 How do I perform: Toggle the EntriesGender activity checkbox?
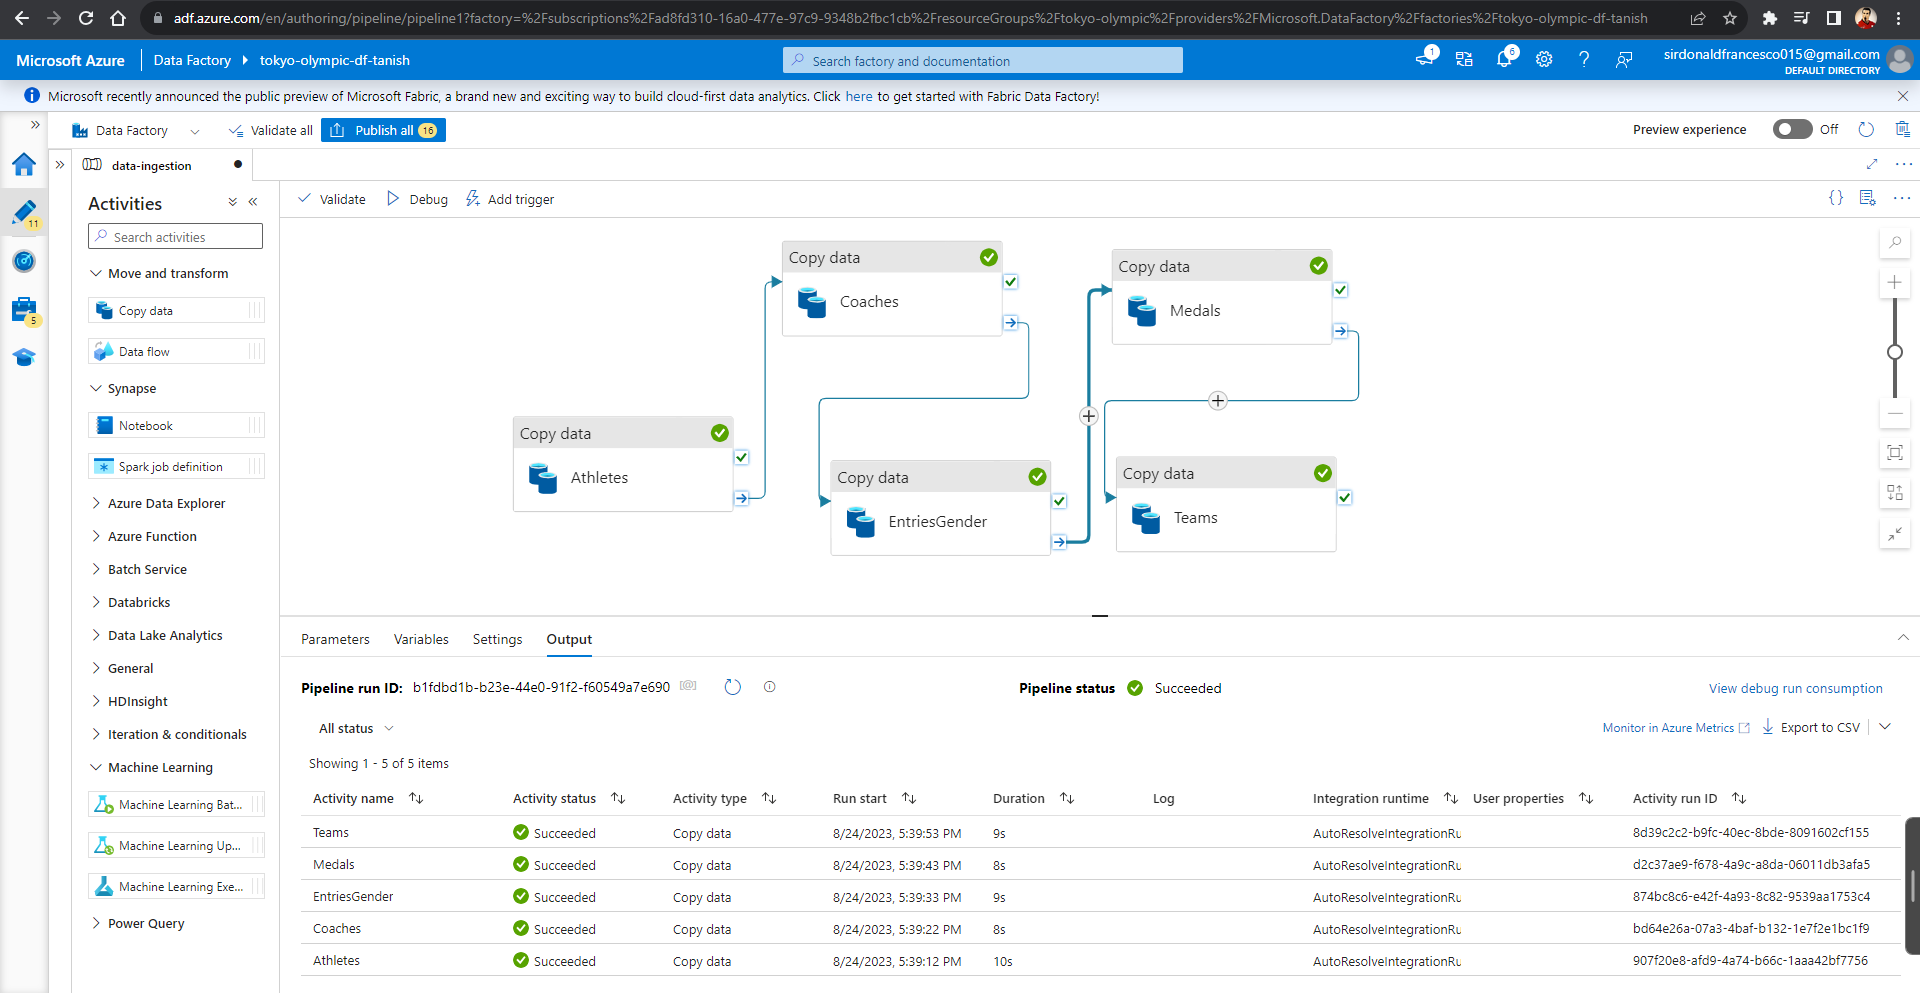coord(1059,501)
